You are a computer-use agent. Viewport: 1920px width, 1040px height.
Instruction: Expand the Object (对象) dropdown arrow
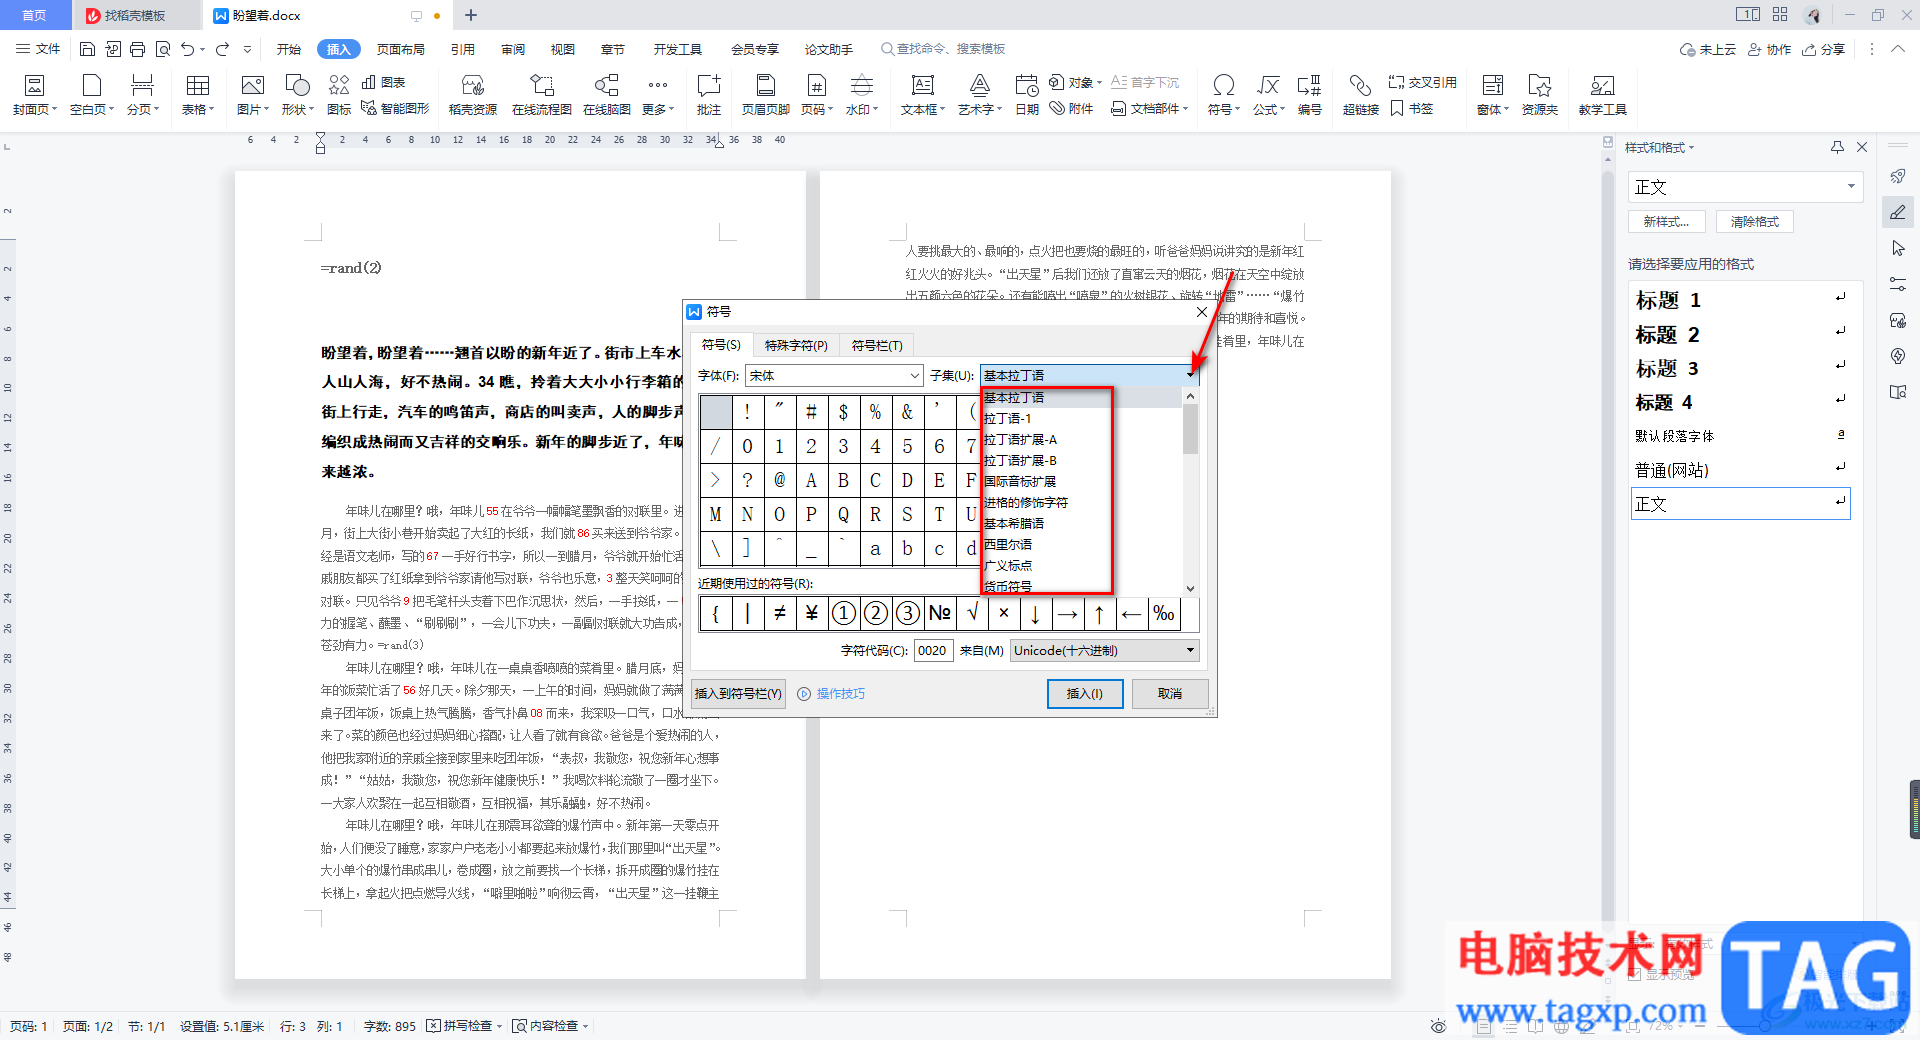click(x=1099, y=83)
